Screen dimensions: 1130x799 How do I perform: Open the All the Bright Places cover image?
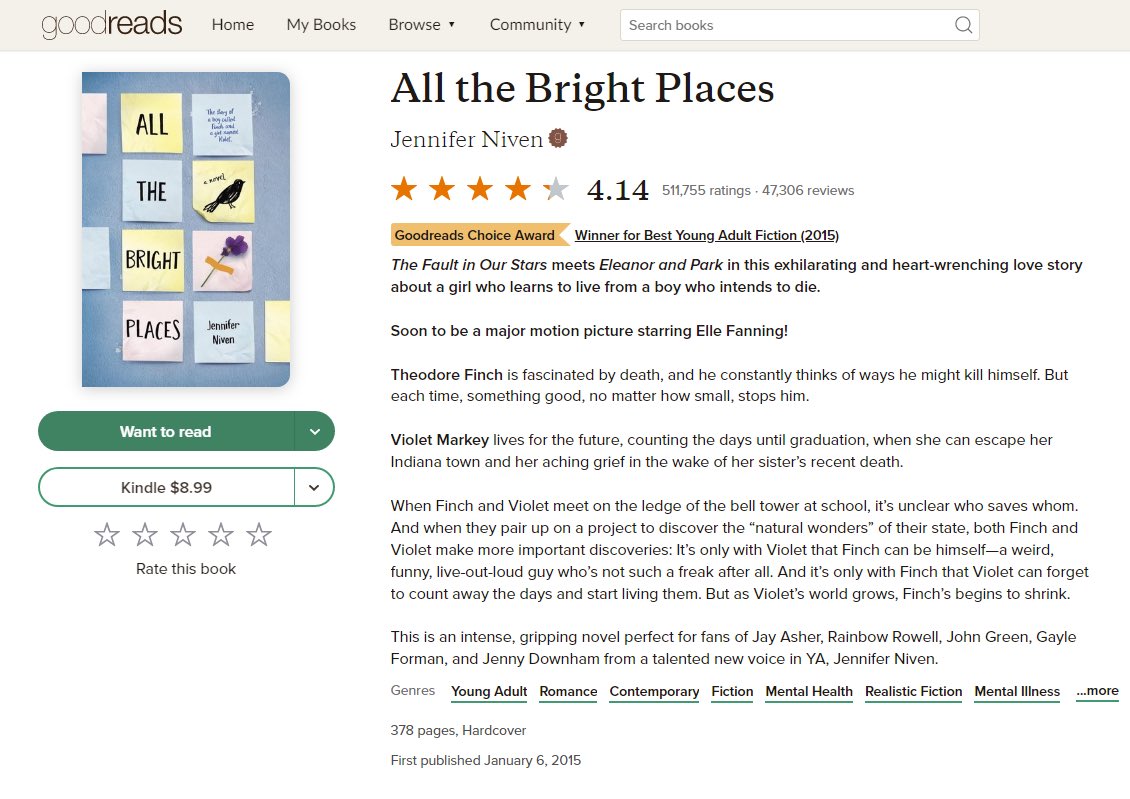(186, 229)
